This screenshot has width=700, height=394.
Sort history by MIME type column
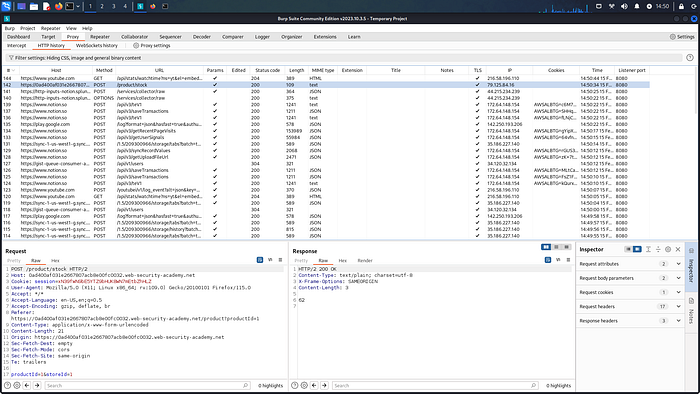[323, 70]
